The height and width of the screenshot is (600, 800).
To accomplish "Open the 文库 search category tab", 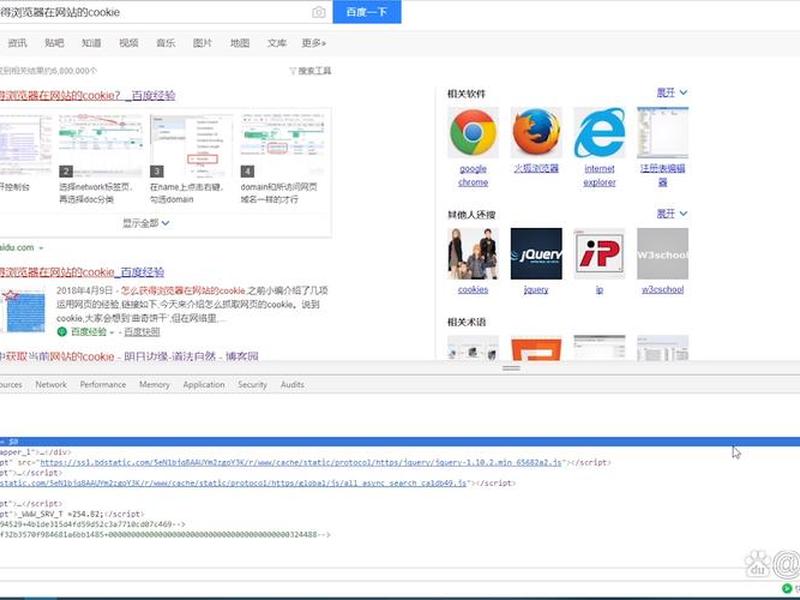I will (277, 43).
